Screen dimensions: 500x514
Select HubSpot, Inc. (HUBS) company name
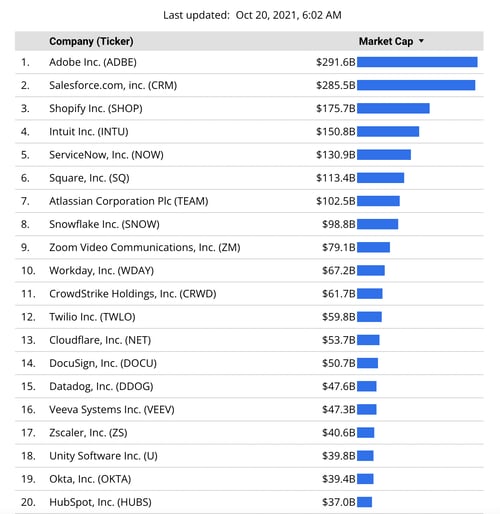tap(100, 502)
